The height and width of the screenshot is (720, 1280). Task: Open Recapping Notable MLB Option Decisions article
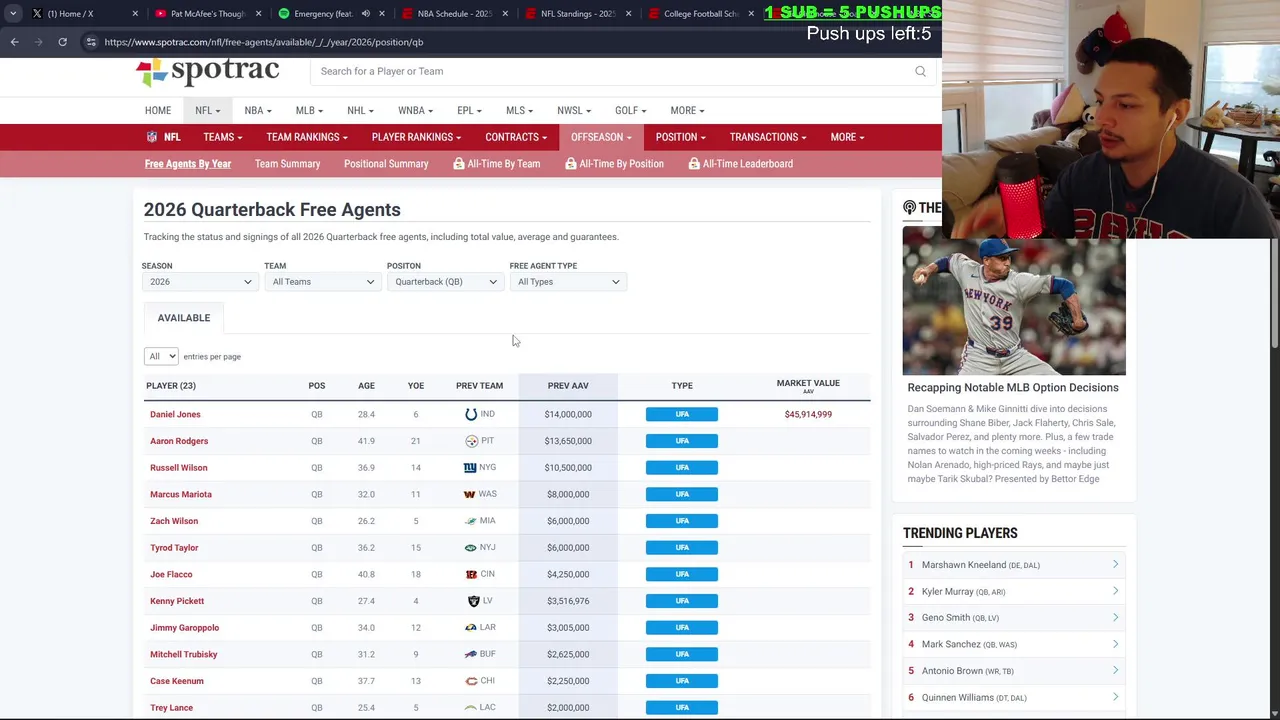pyautogui.click(x=1013, y=388)
